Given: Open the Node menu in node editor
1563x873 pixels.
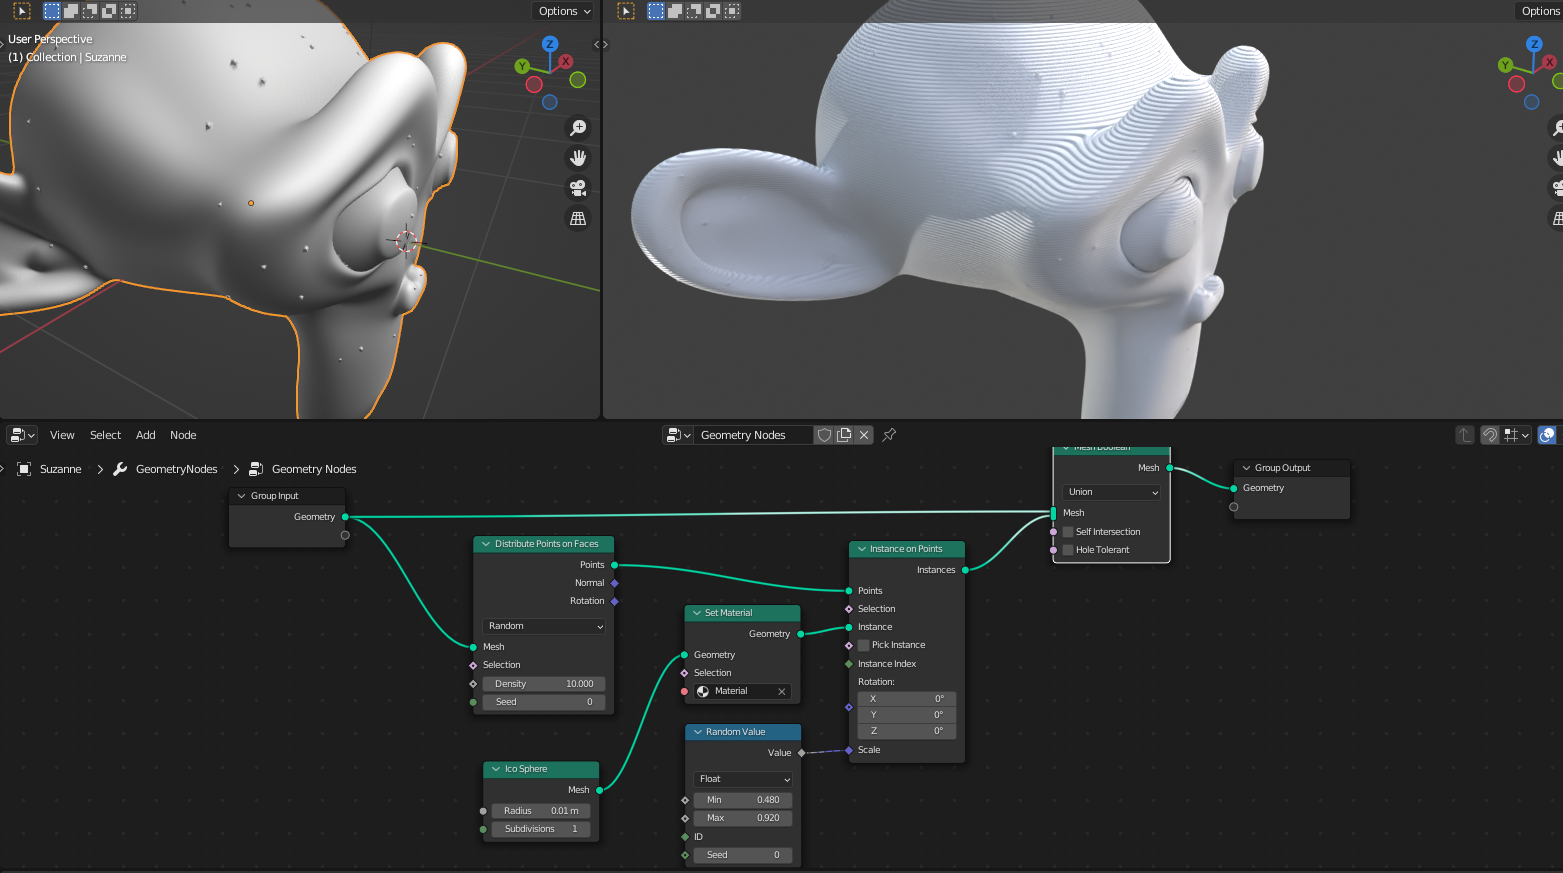Looking at the screenshot, I should [183, 435].
